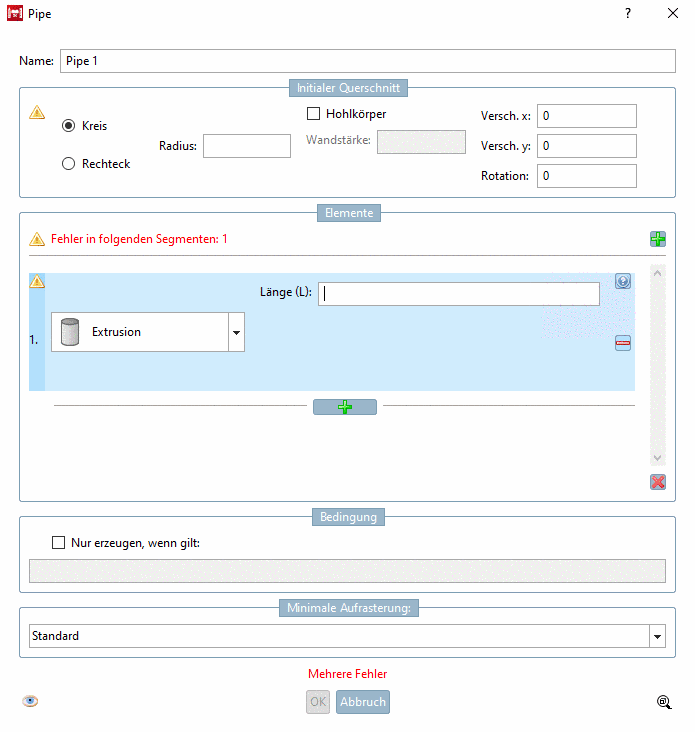Click the Abbruch button
Image resolution: width=695 pixels, height=732 pixels.
363,702
